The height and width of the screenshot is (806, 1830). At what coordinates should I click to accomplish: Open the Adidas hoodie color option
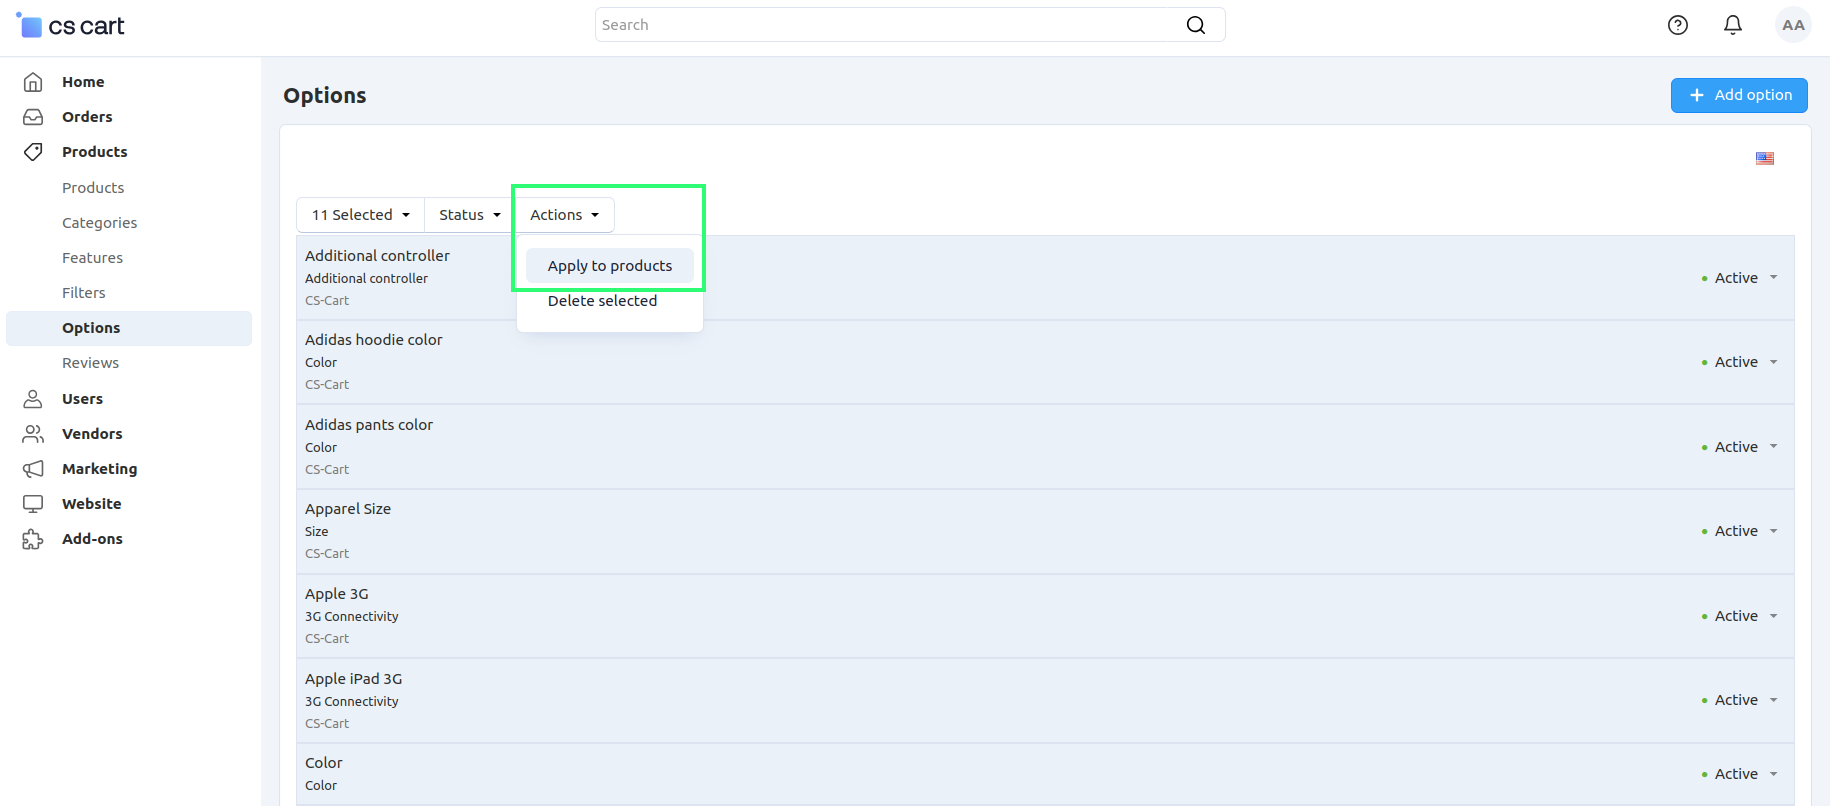pos(374,340)
